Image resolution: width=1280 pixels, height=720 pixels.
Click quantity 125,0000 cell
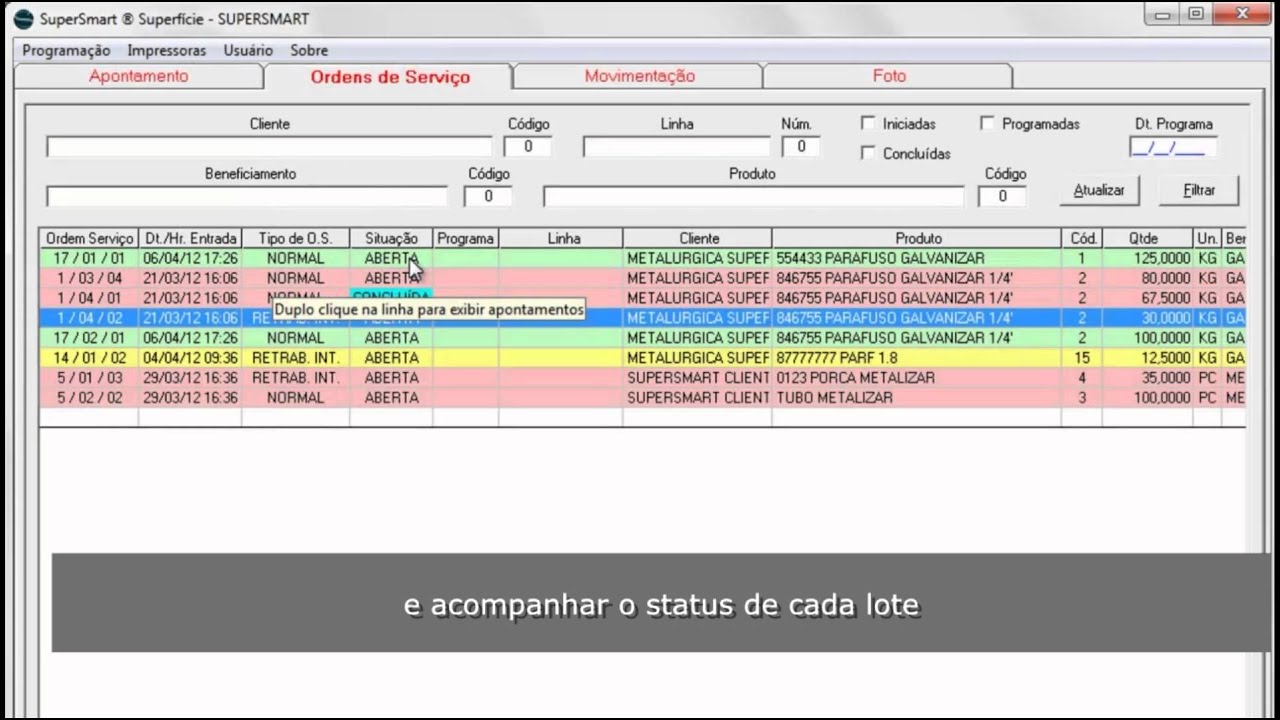coord(1147,258)
